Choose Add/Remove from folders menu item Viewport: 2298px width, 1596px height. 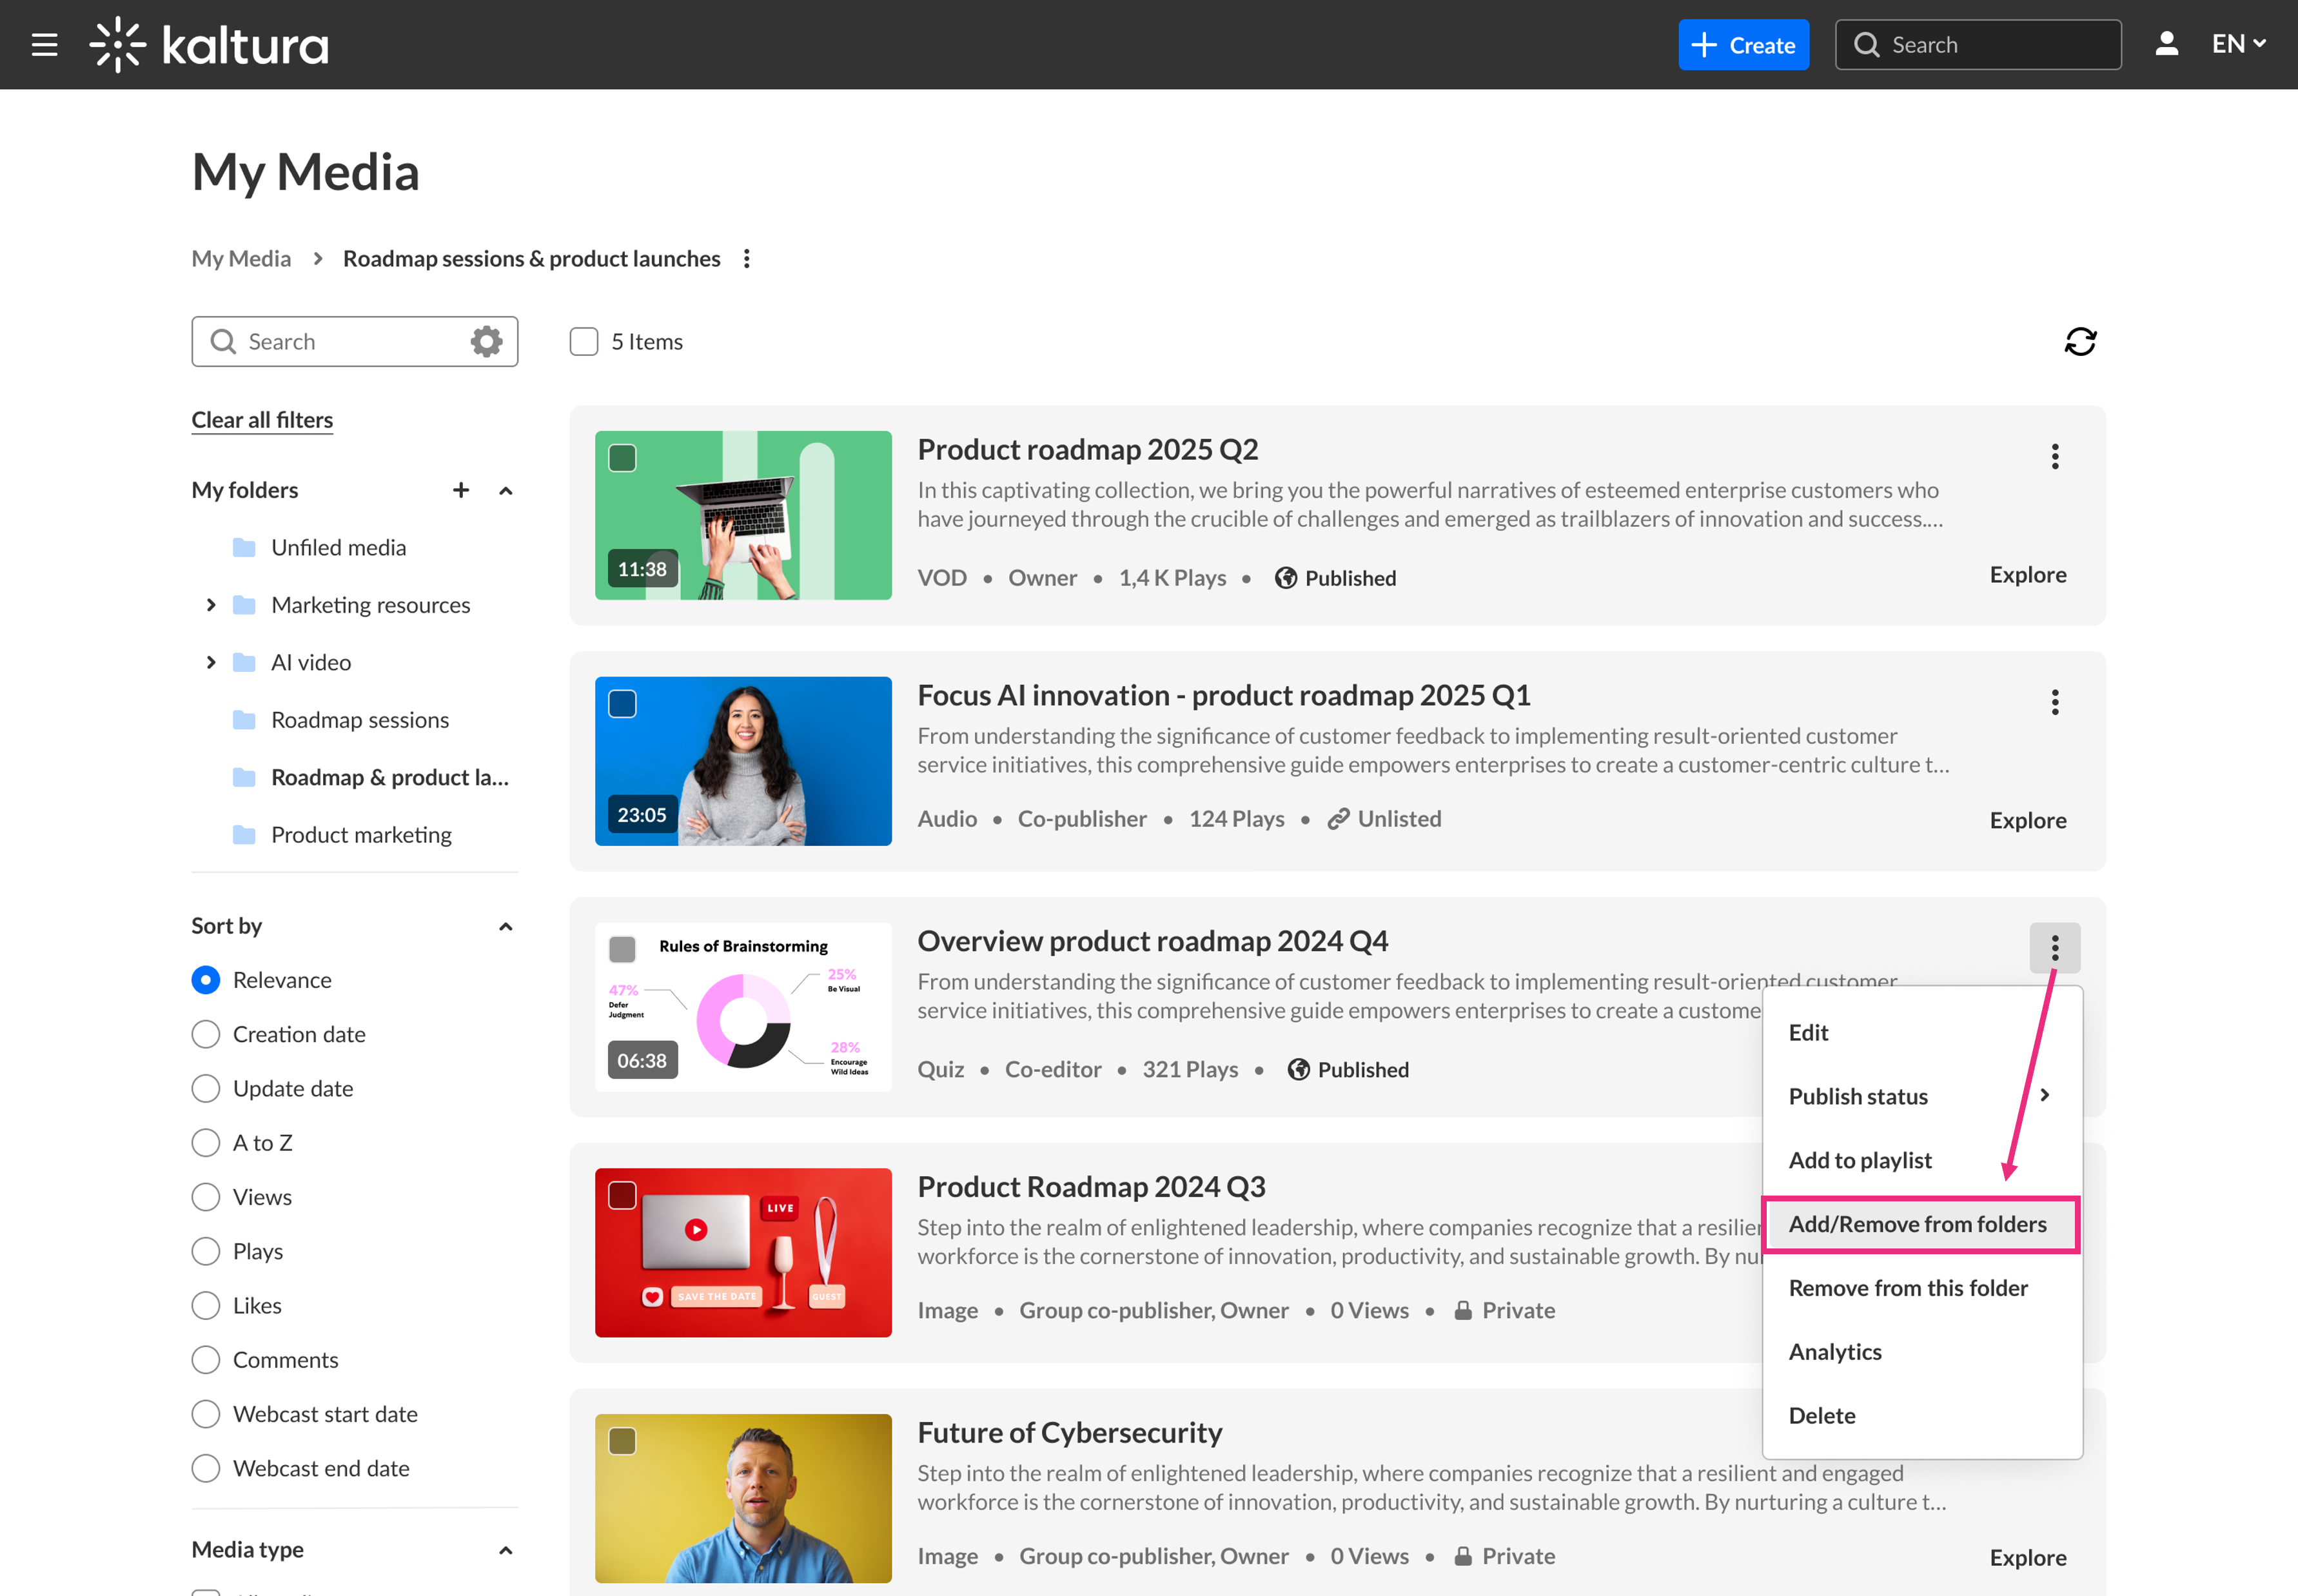1917,1224
